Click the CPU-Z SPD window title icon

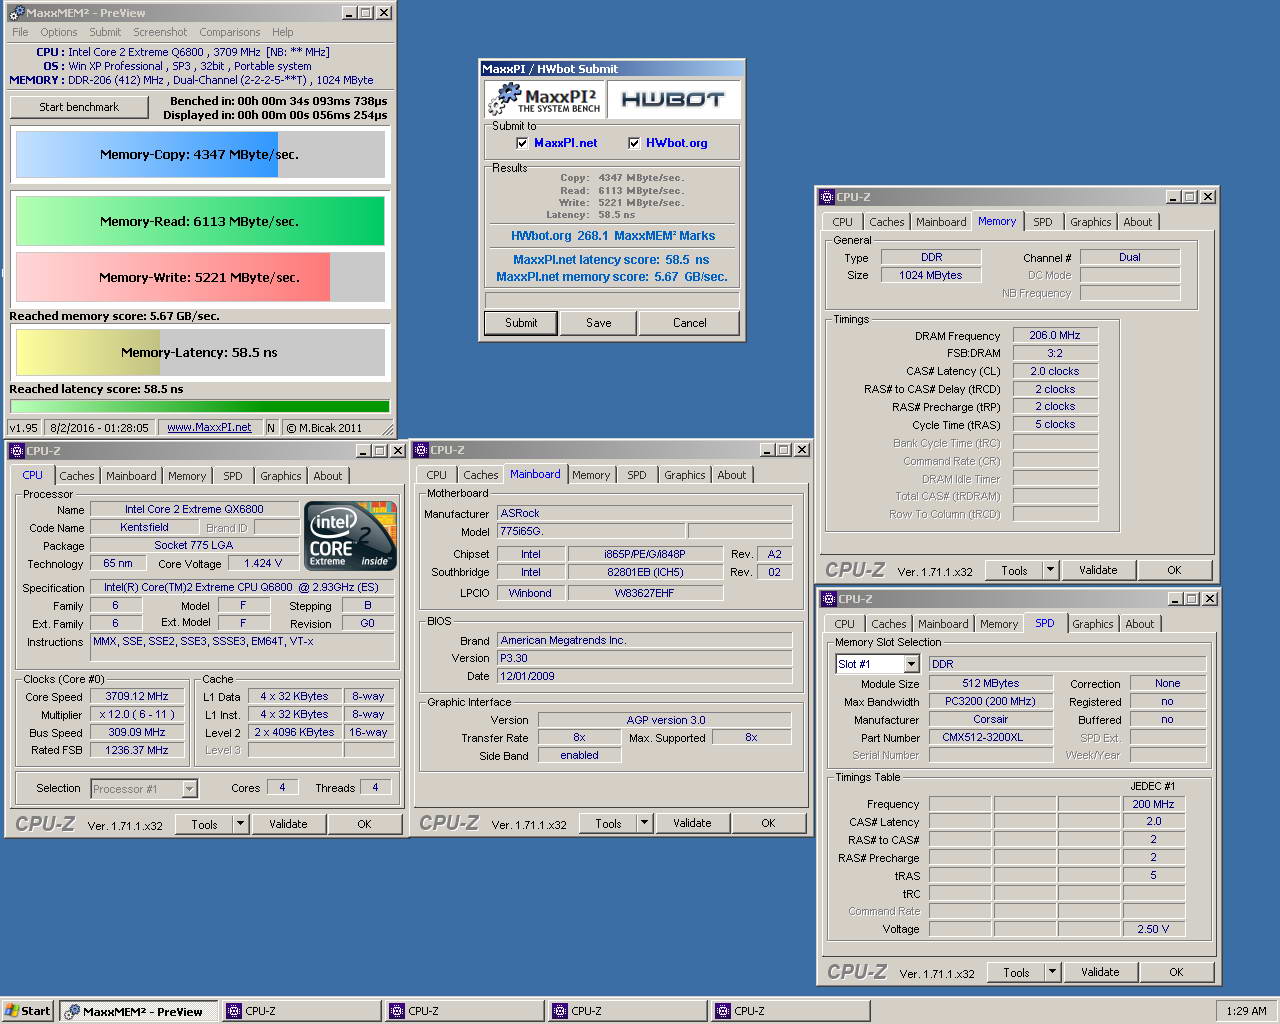click(829, 599)
